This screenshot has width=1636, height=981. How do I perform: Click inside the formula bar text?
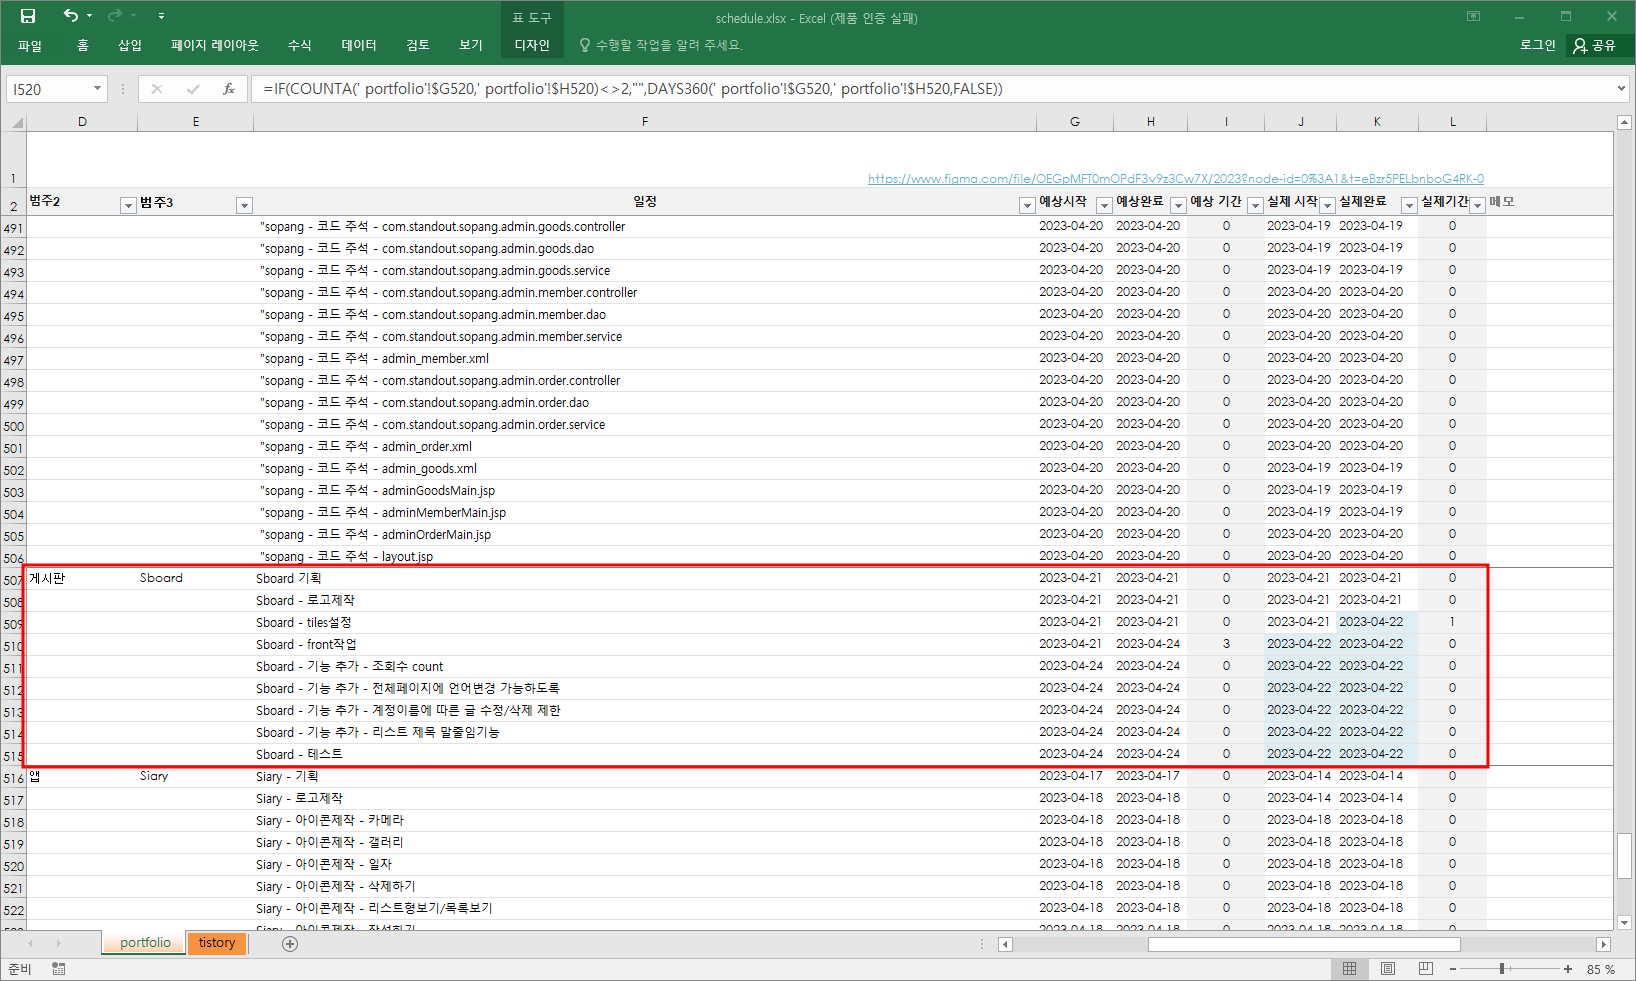(930, 89)
